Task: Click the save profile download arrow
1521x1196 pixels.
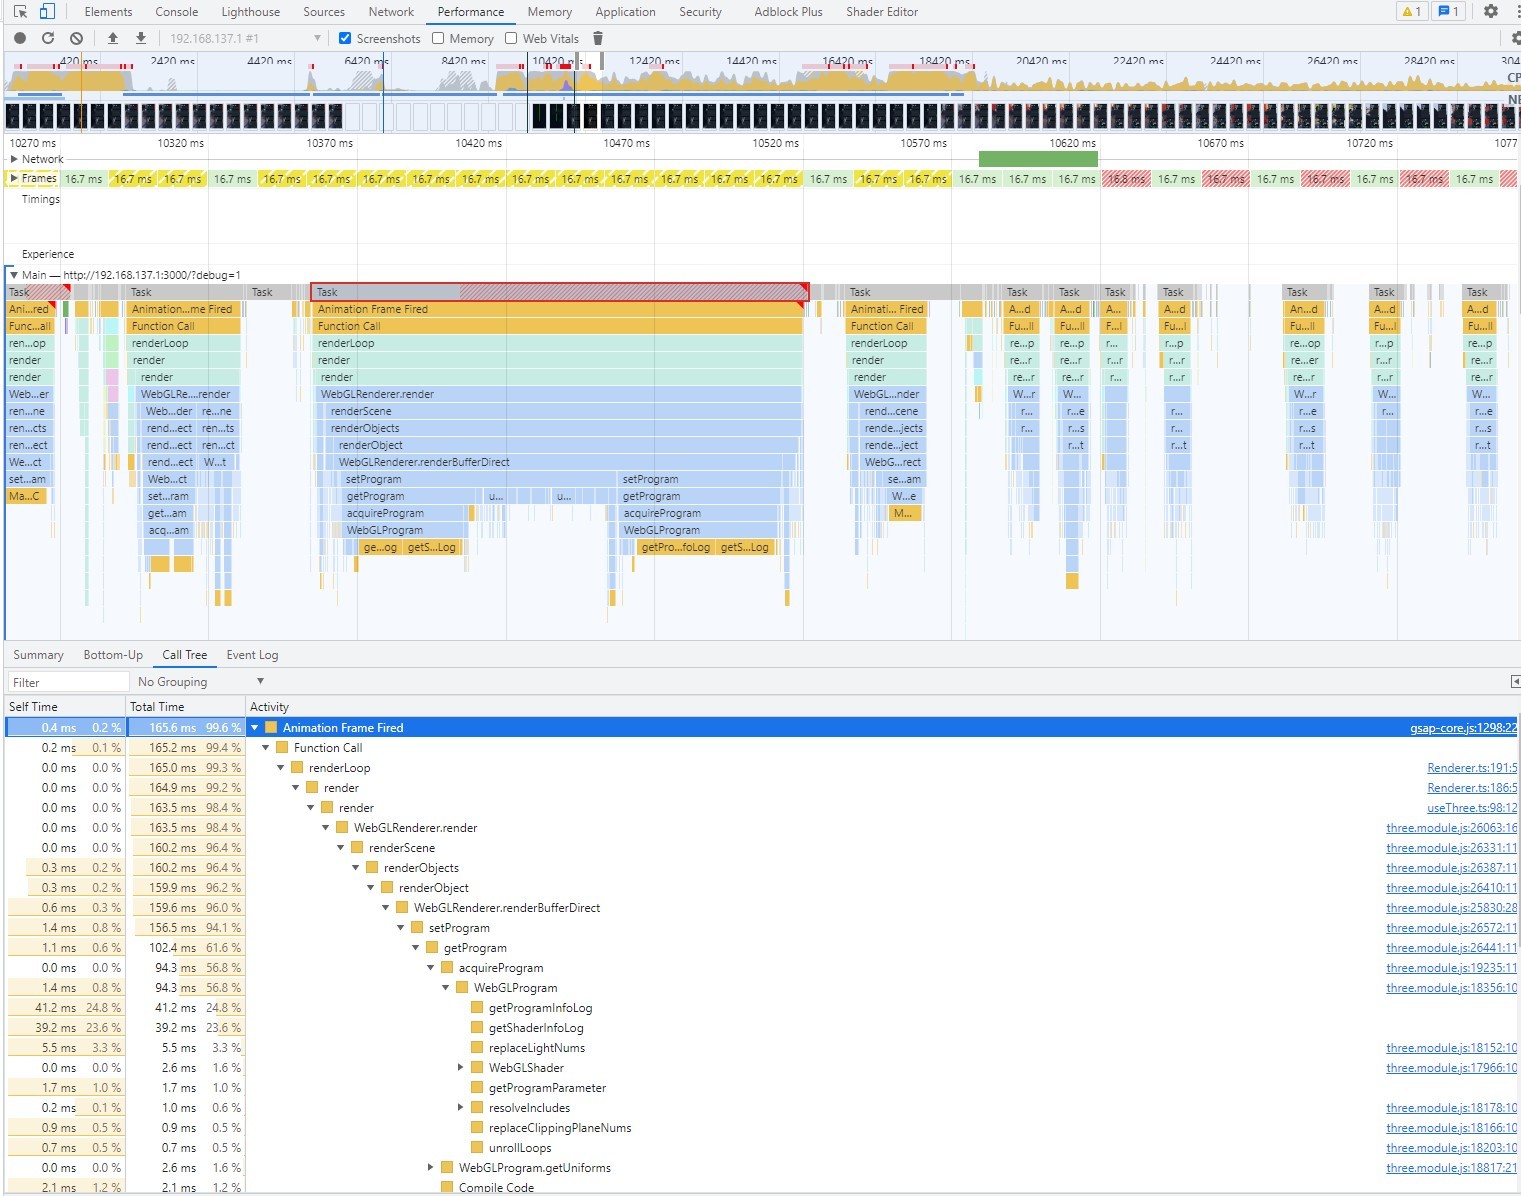Action: point(141,38)
